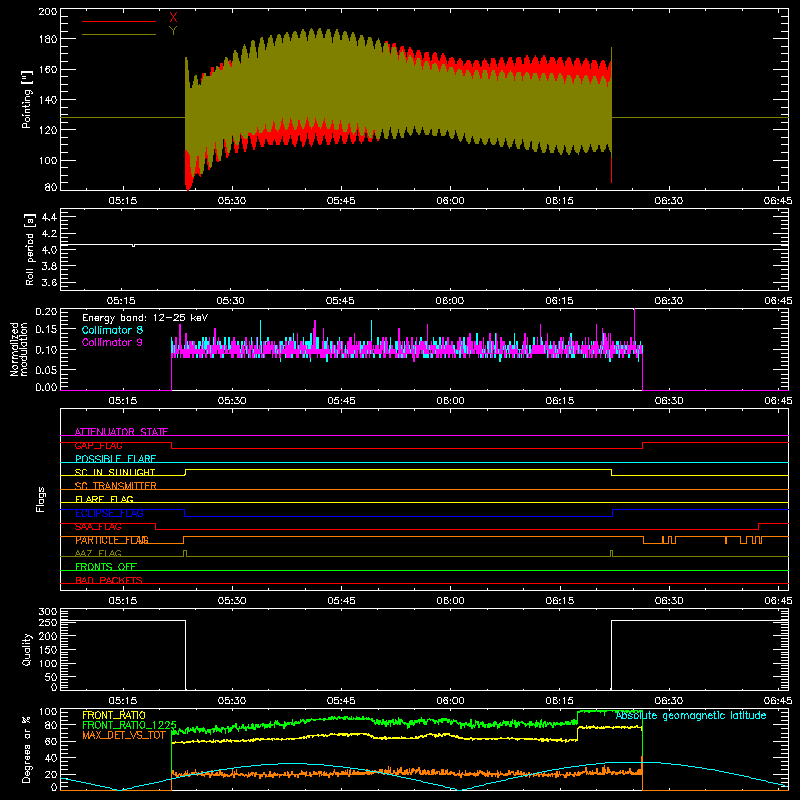Click the 160 tick on the Pointing axis
800x800 pixels.
pos(48,69)
